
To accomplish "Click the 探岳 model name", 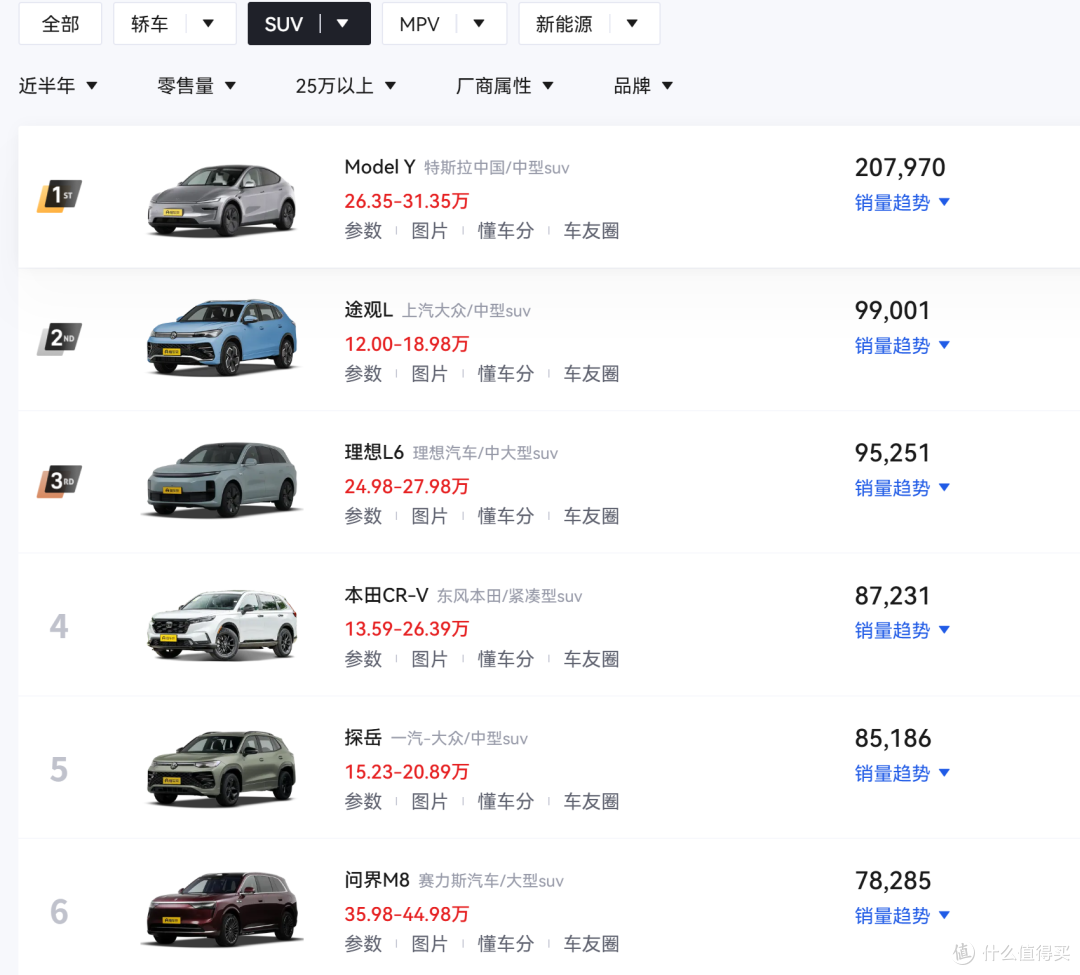I will 363,737.
